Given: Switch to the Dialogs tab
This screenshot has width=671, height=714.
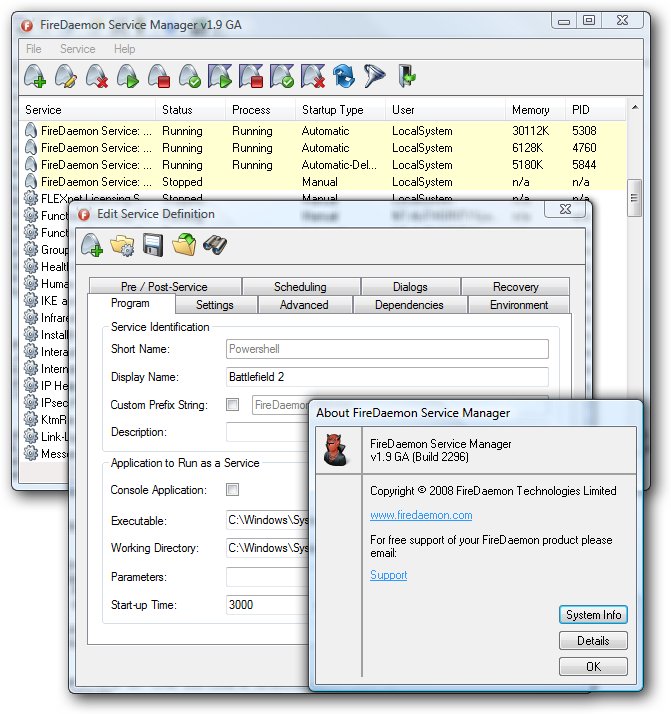Looking at the screenshot, I should pos(410,286).
